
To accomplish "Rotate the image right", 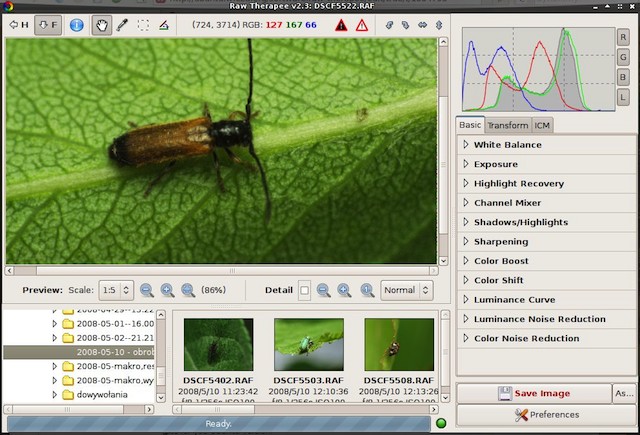I will tap(405, 25).
